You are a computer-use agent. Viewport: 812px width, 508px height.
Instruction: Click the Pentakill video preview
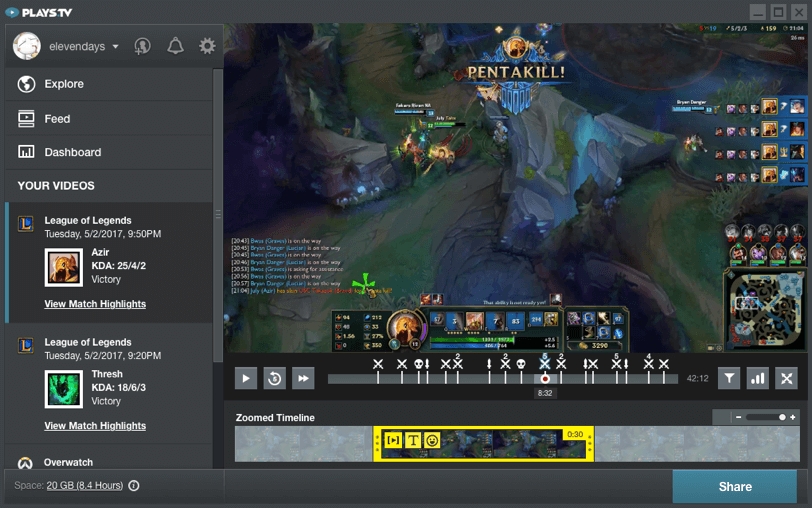(516, 188)
